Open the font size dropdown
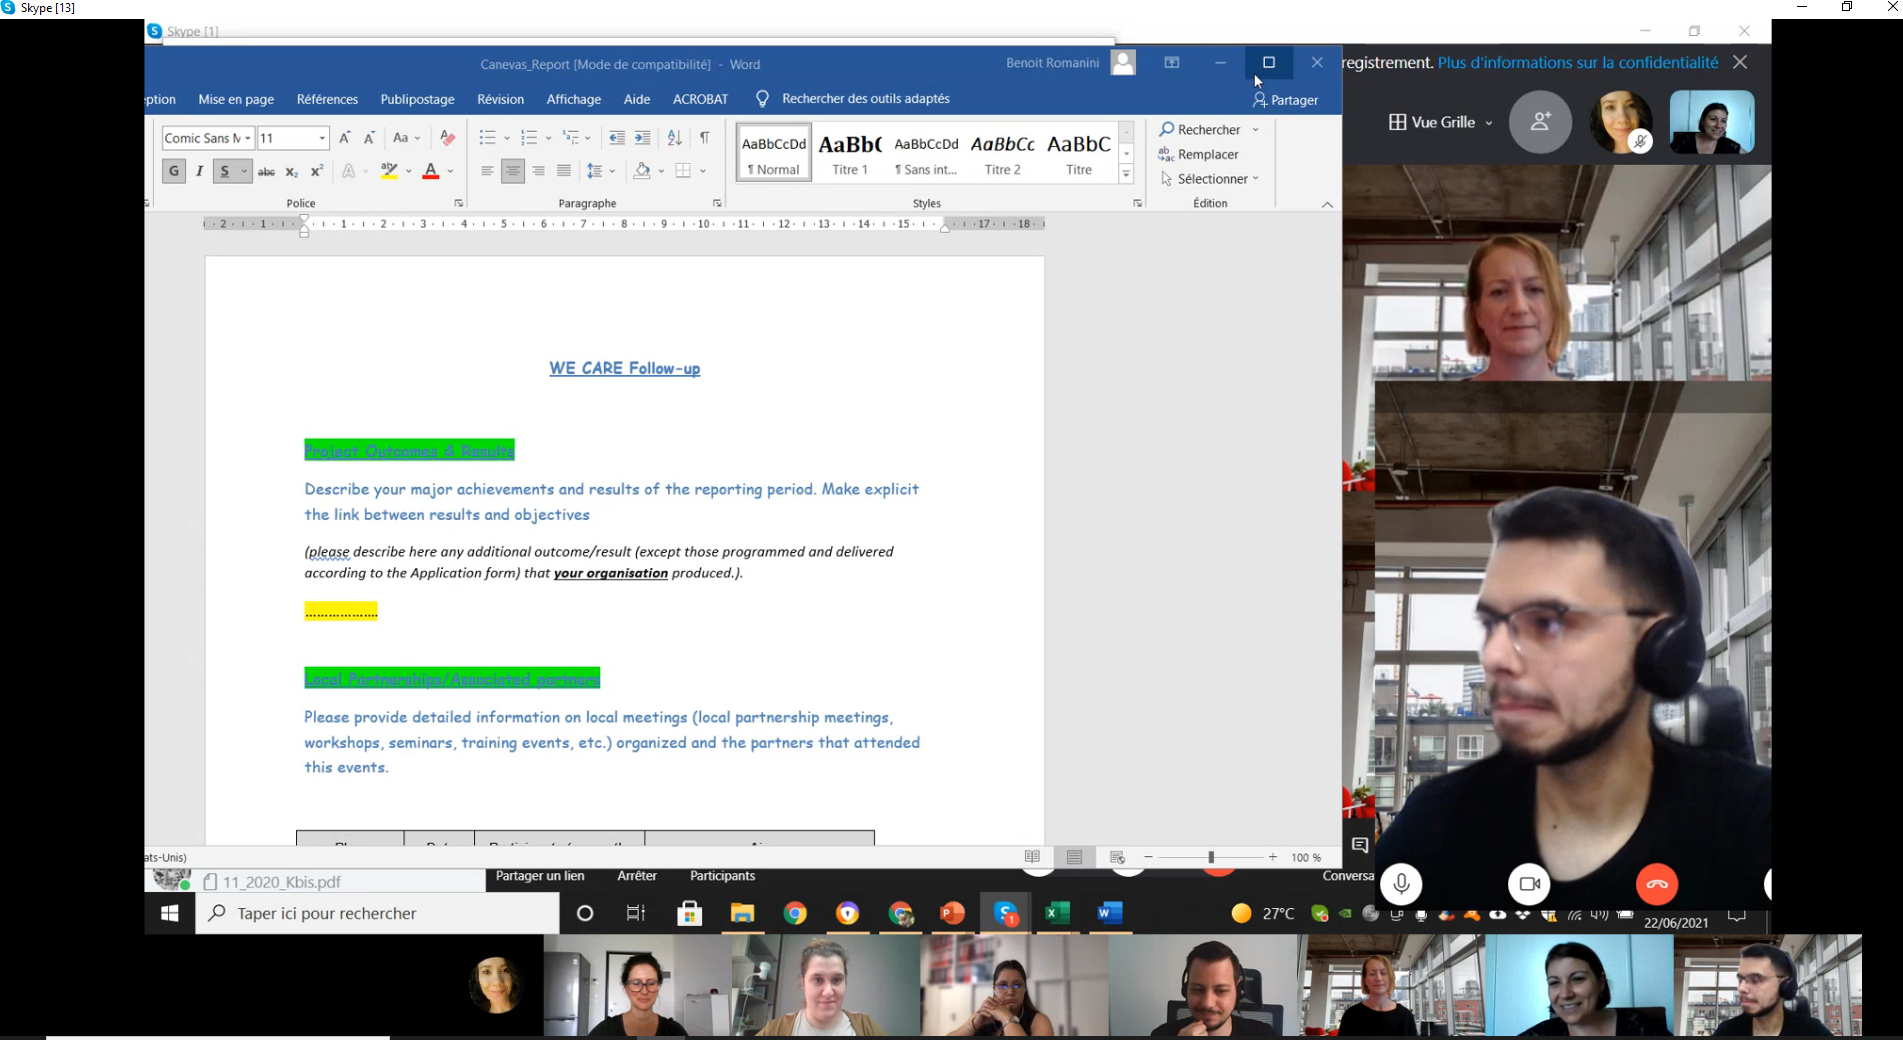The image size is (1903, 1040). point(322,138)
